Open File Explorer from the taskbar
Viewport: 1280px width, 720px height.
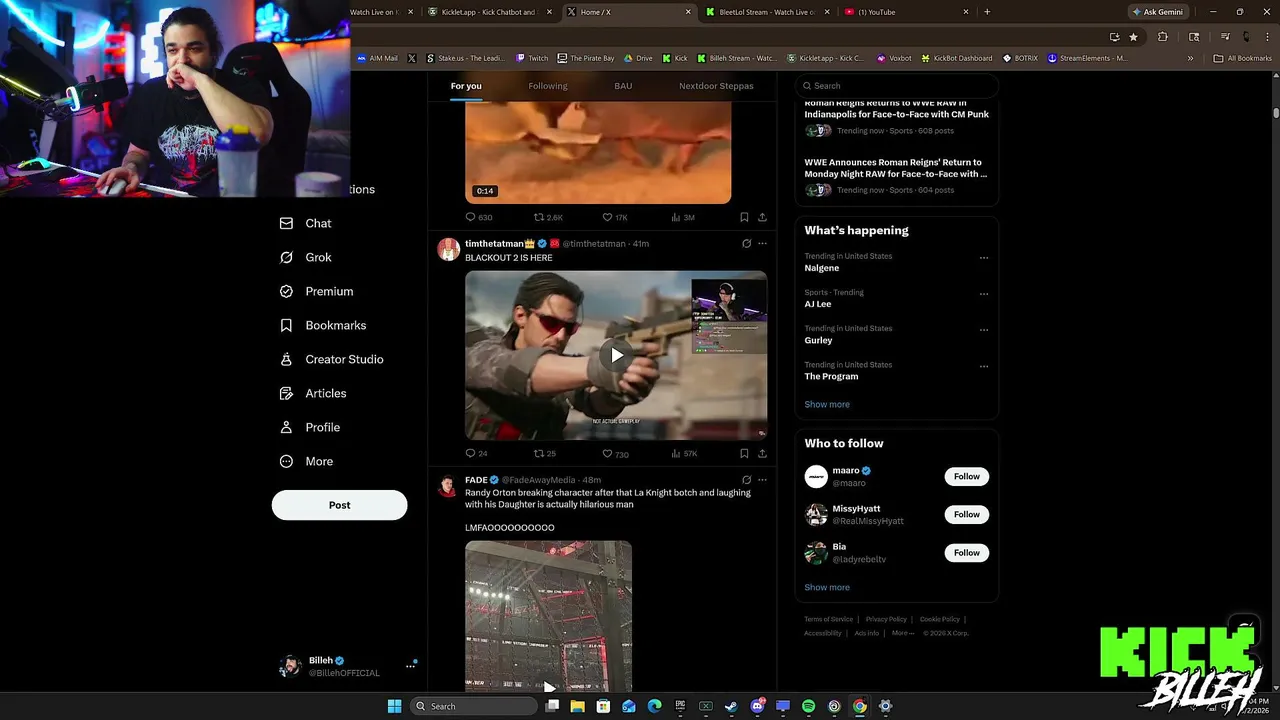pos(577,706)
